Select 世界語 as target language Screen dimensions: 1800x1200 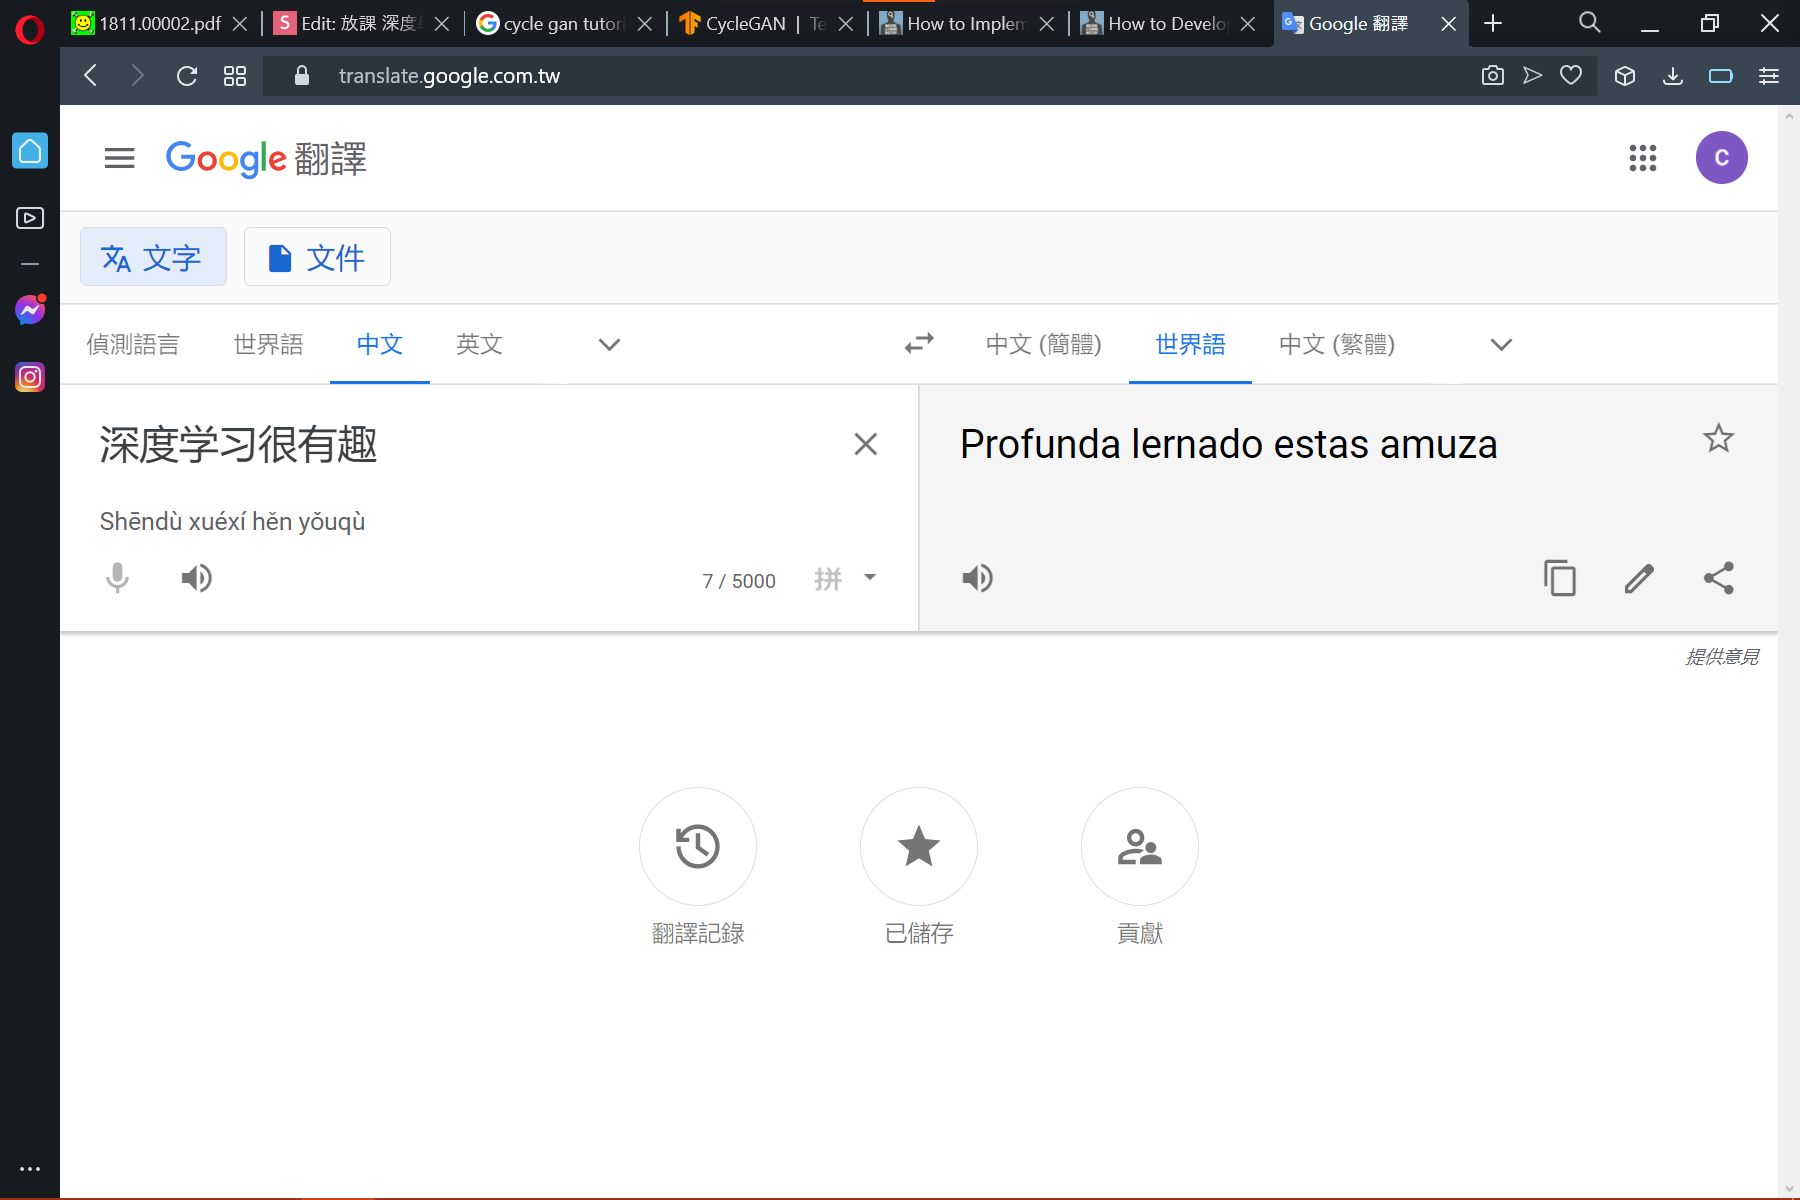pos(1190,344)
